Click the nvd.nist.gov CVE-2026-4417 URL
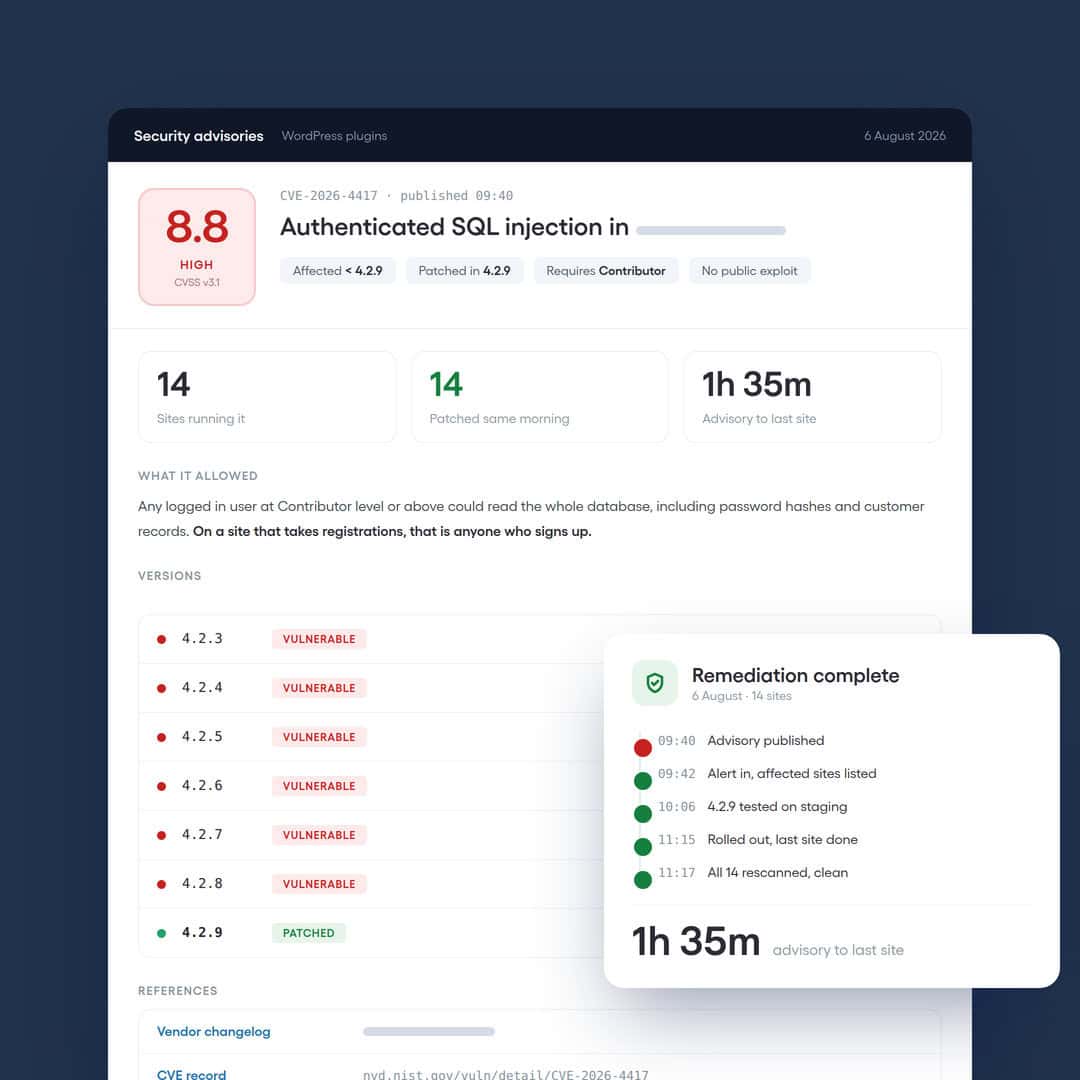Viewport: 1080px width, 1080px height. click(x=506, y=1074)
